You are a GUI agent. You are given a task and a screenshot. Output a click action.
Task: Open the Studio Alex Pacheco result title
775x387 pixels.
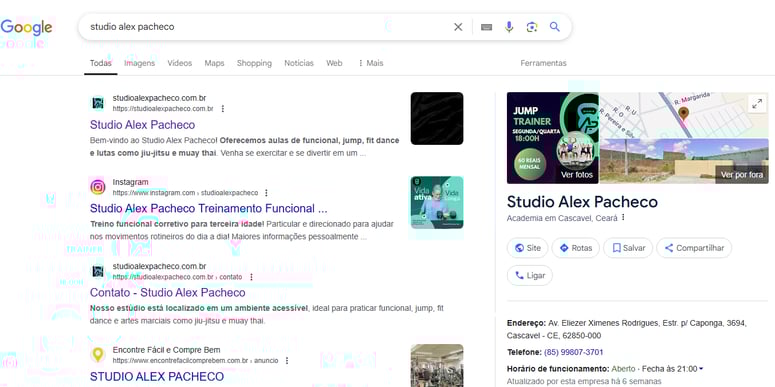pyautogui.click(x=142, y=125)
